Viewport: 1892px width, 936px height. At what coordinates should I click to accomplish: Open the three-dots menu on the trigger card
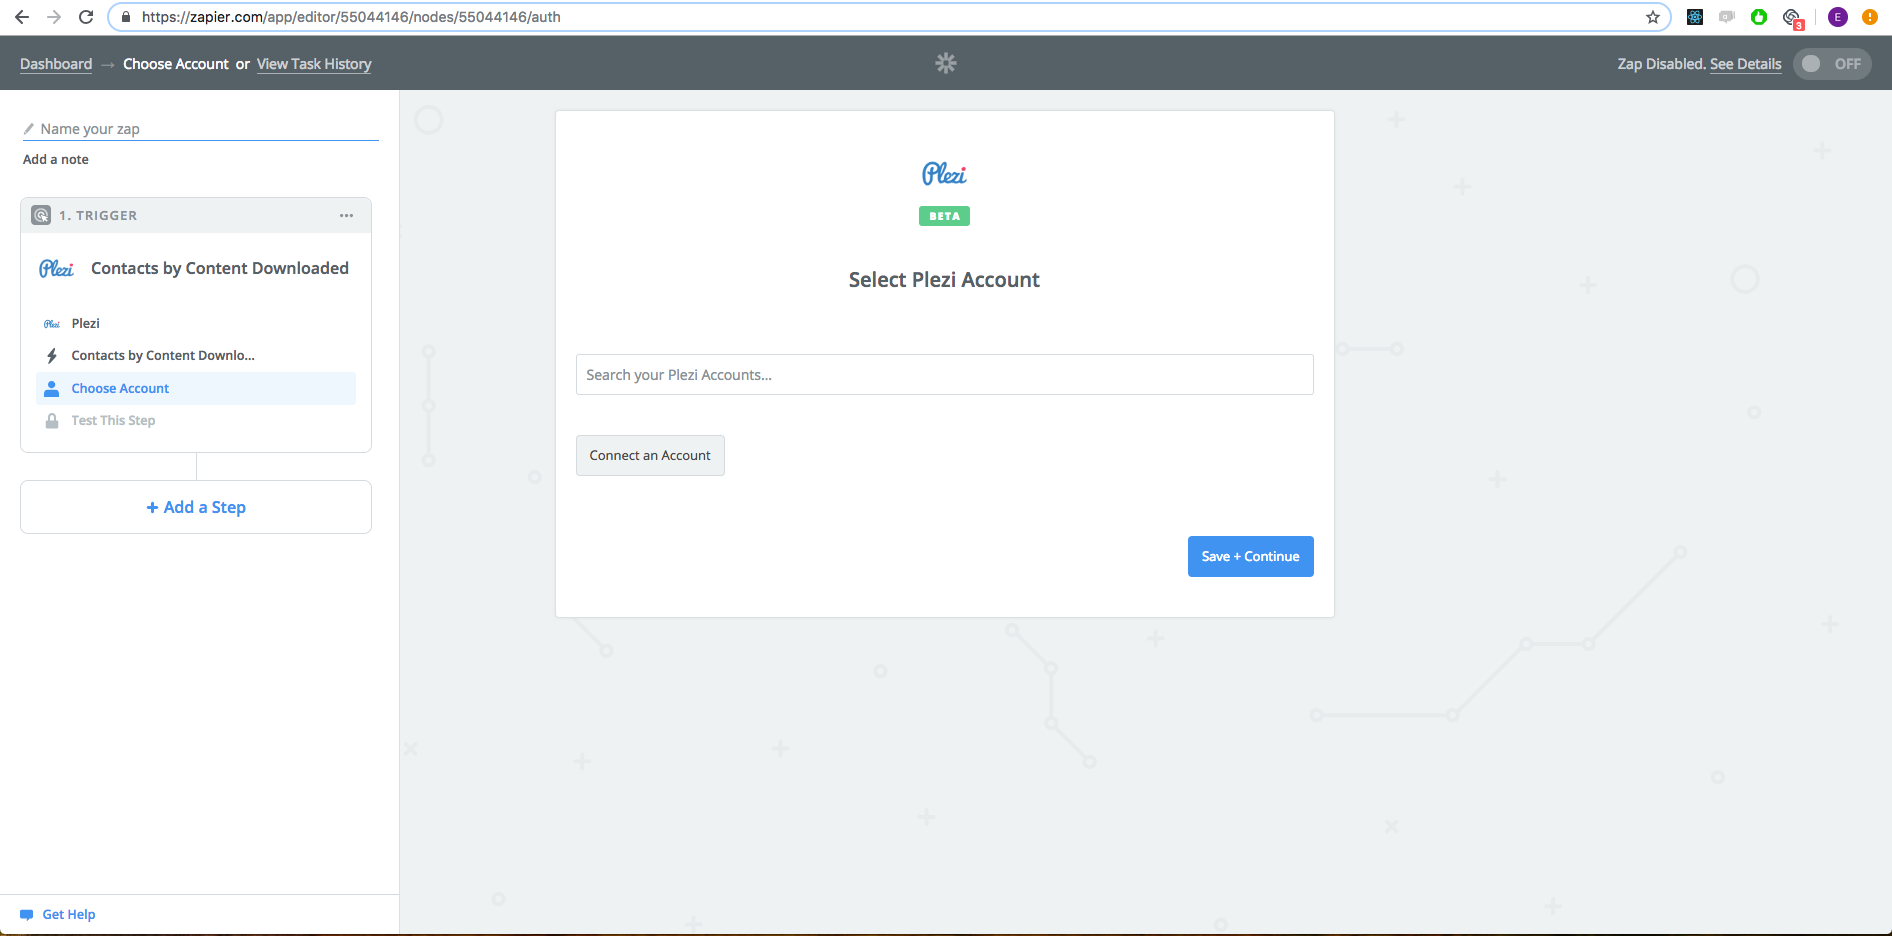pos(346,215)
